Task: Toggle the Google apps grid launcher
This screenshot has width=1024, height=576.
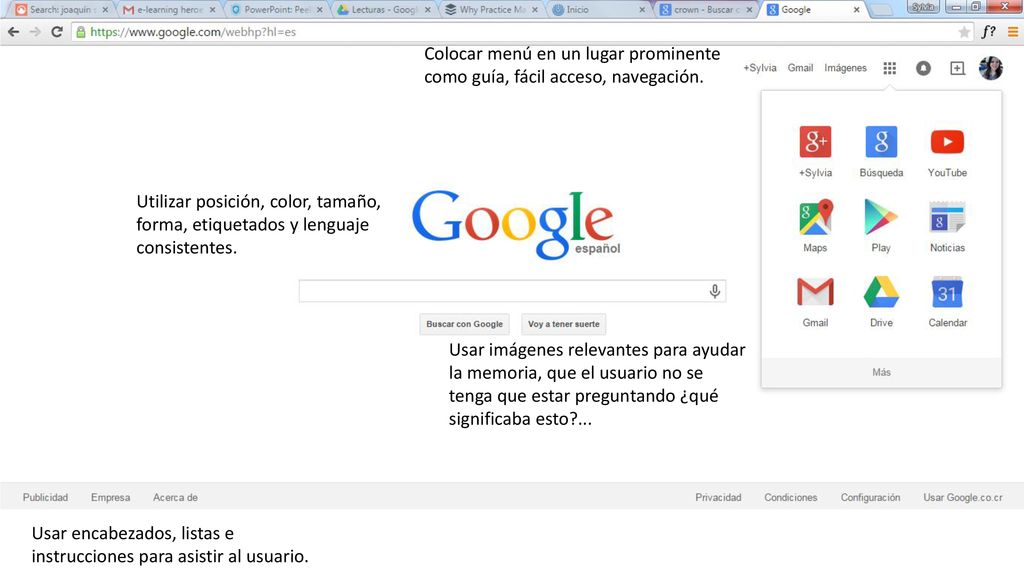Action: tap(889, 68)
